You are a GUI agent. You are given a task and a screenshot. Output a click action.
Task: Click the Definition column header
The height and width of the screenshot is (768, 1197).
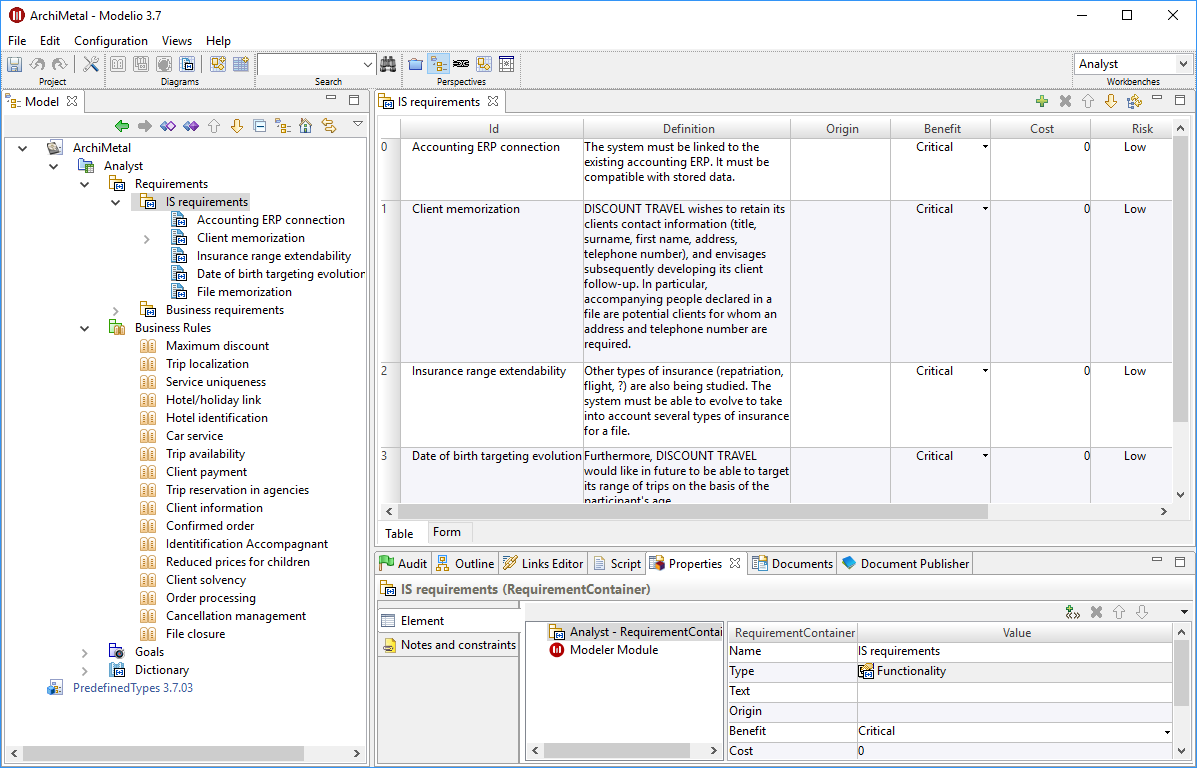[688, 129]
